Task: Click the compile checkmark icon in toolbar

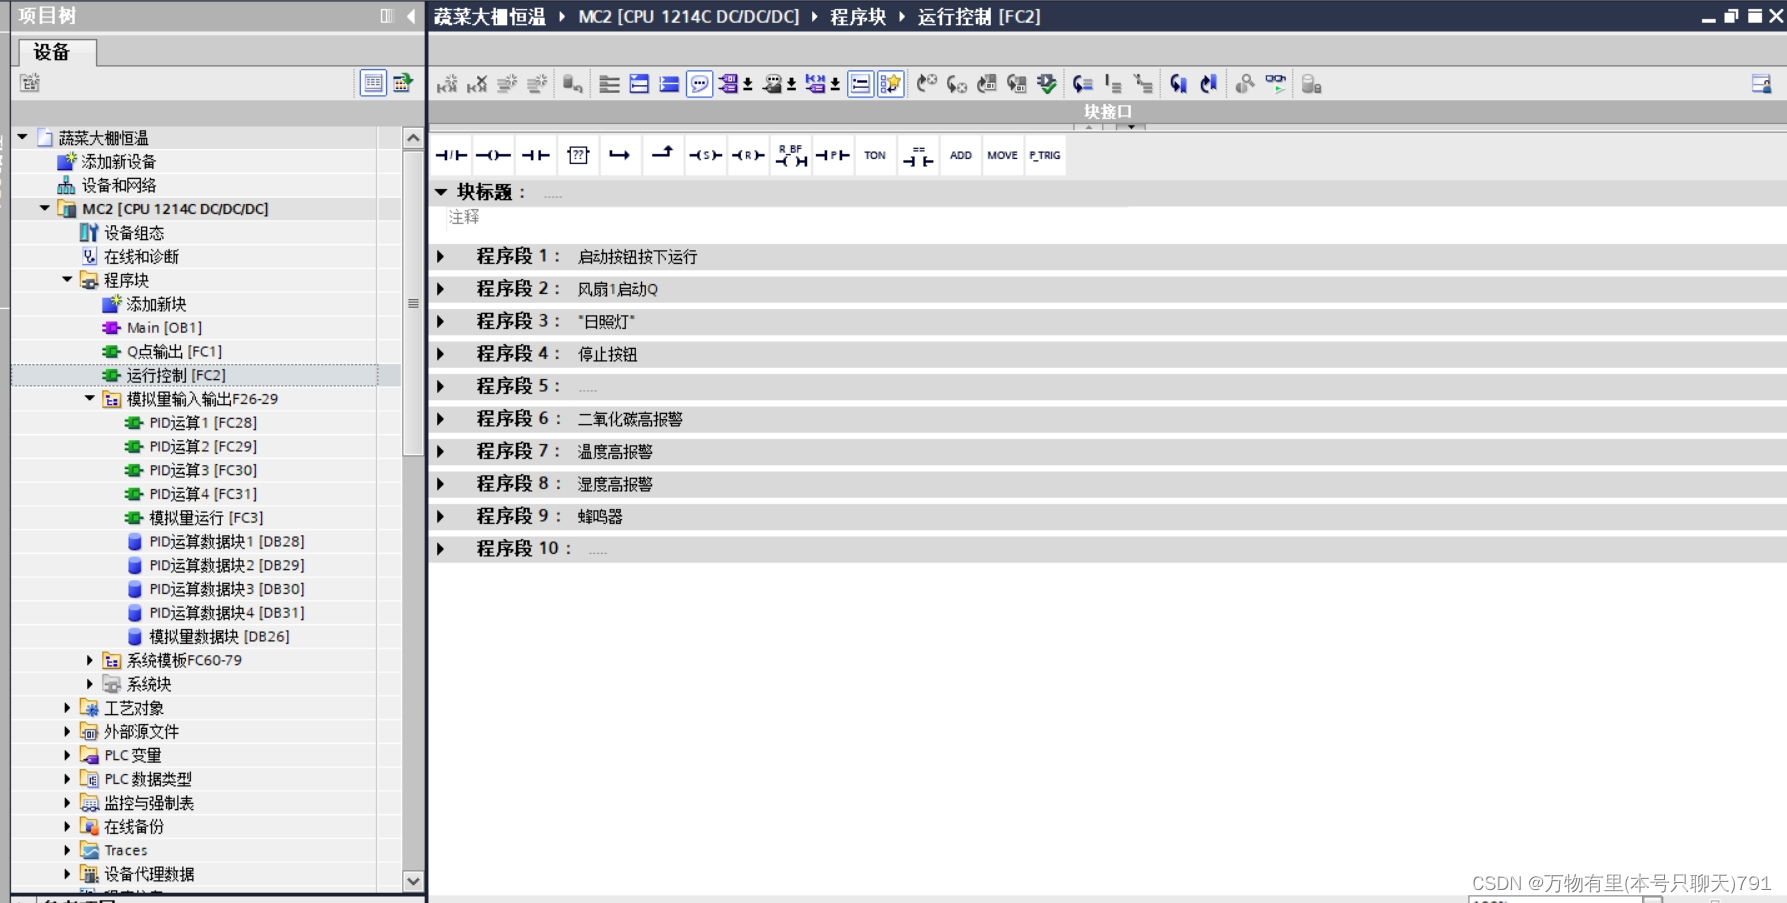Action: click(1046, 84)
